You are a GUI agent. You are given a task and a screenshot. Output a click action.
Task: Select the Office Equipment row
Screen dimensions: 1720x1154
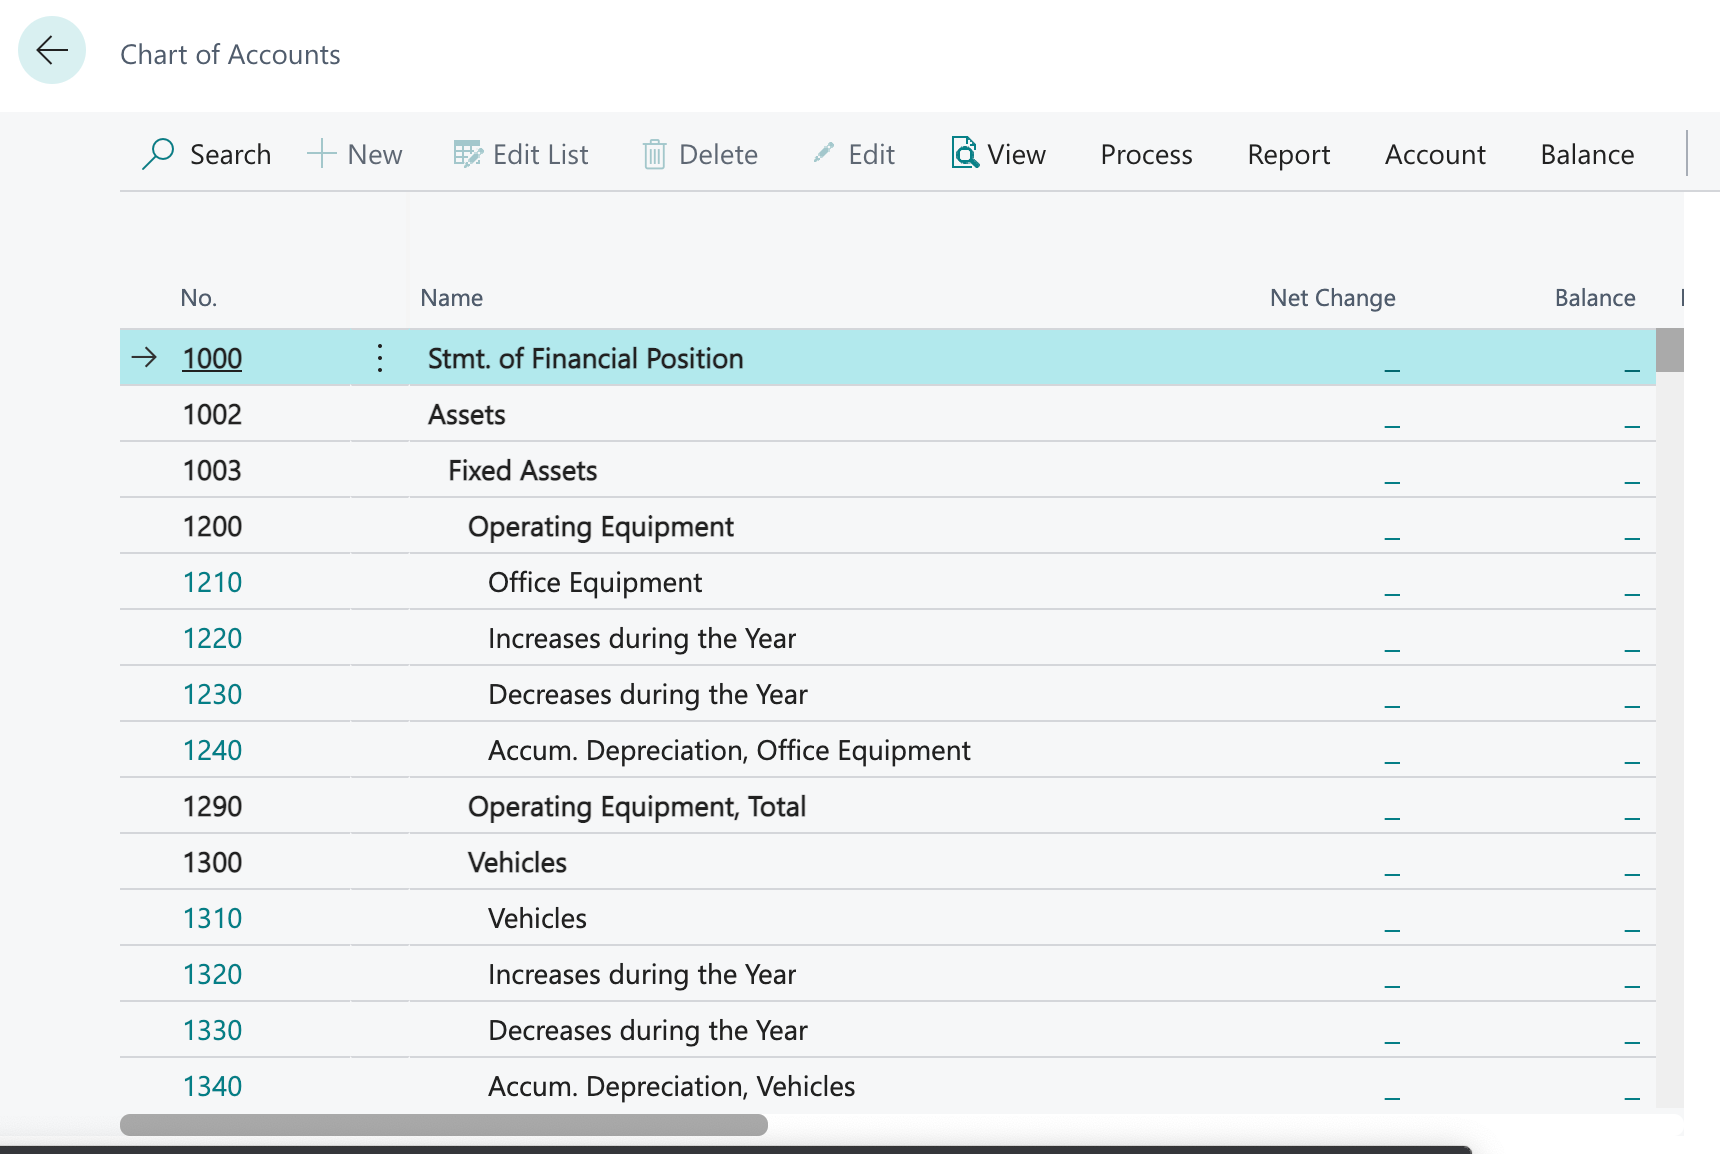click(887, 582)
